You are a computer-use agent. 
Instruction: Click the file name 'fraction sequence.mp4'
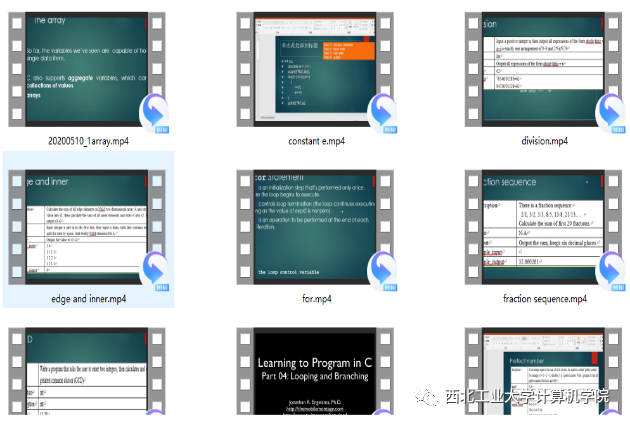544,298
